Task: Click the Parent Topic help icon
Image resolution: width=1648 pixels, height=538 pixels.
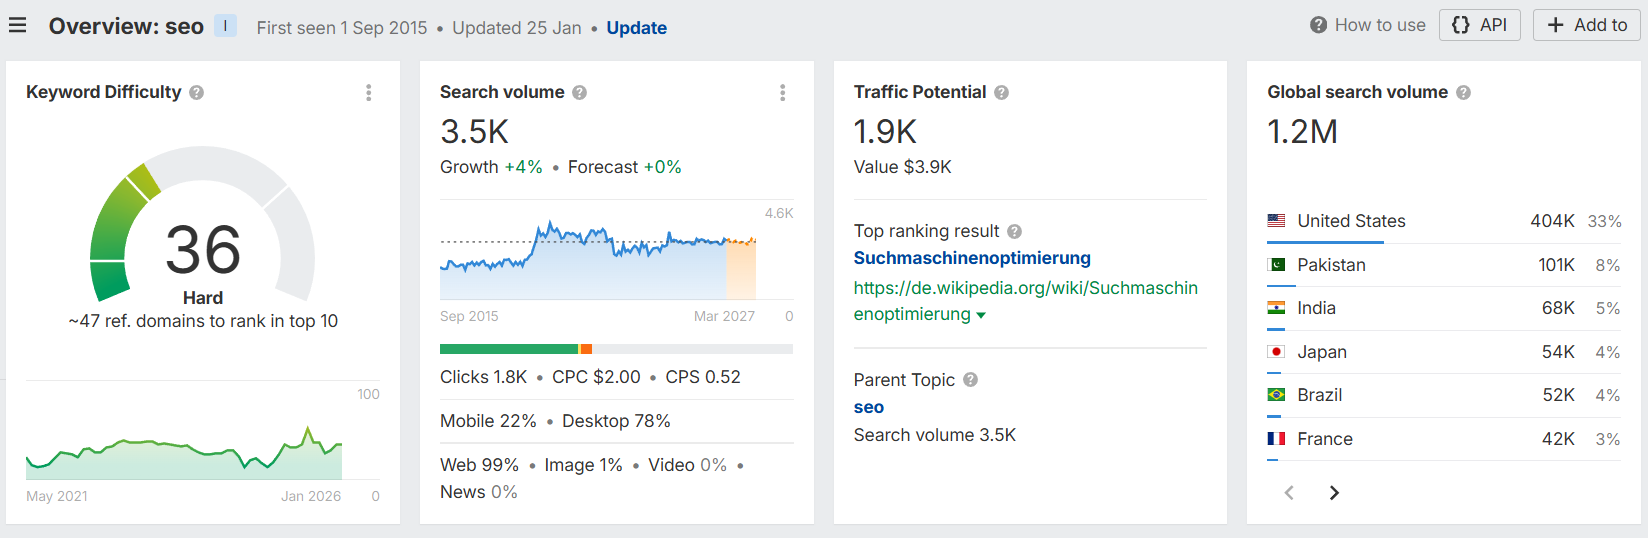Action: coord(970,380)
